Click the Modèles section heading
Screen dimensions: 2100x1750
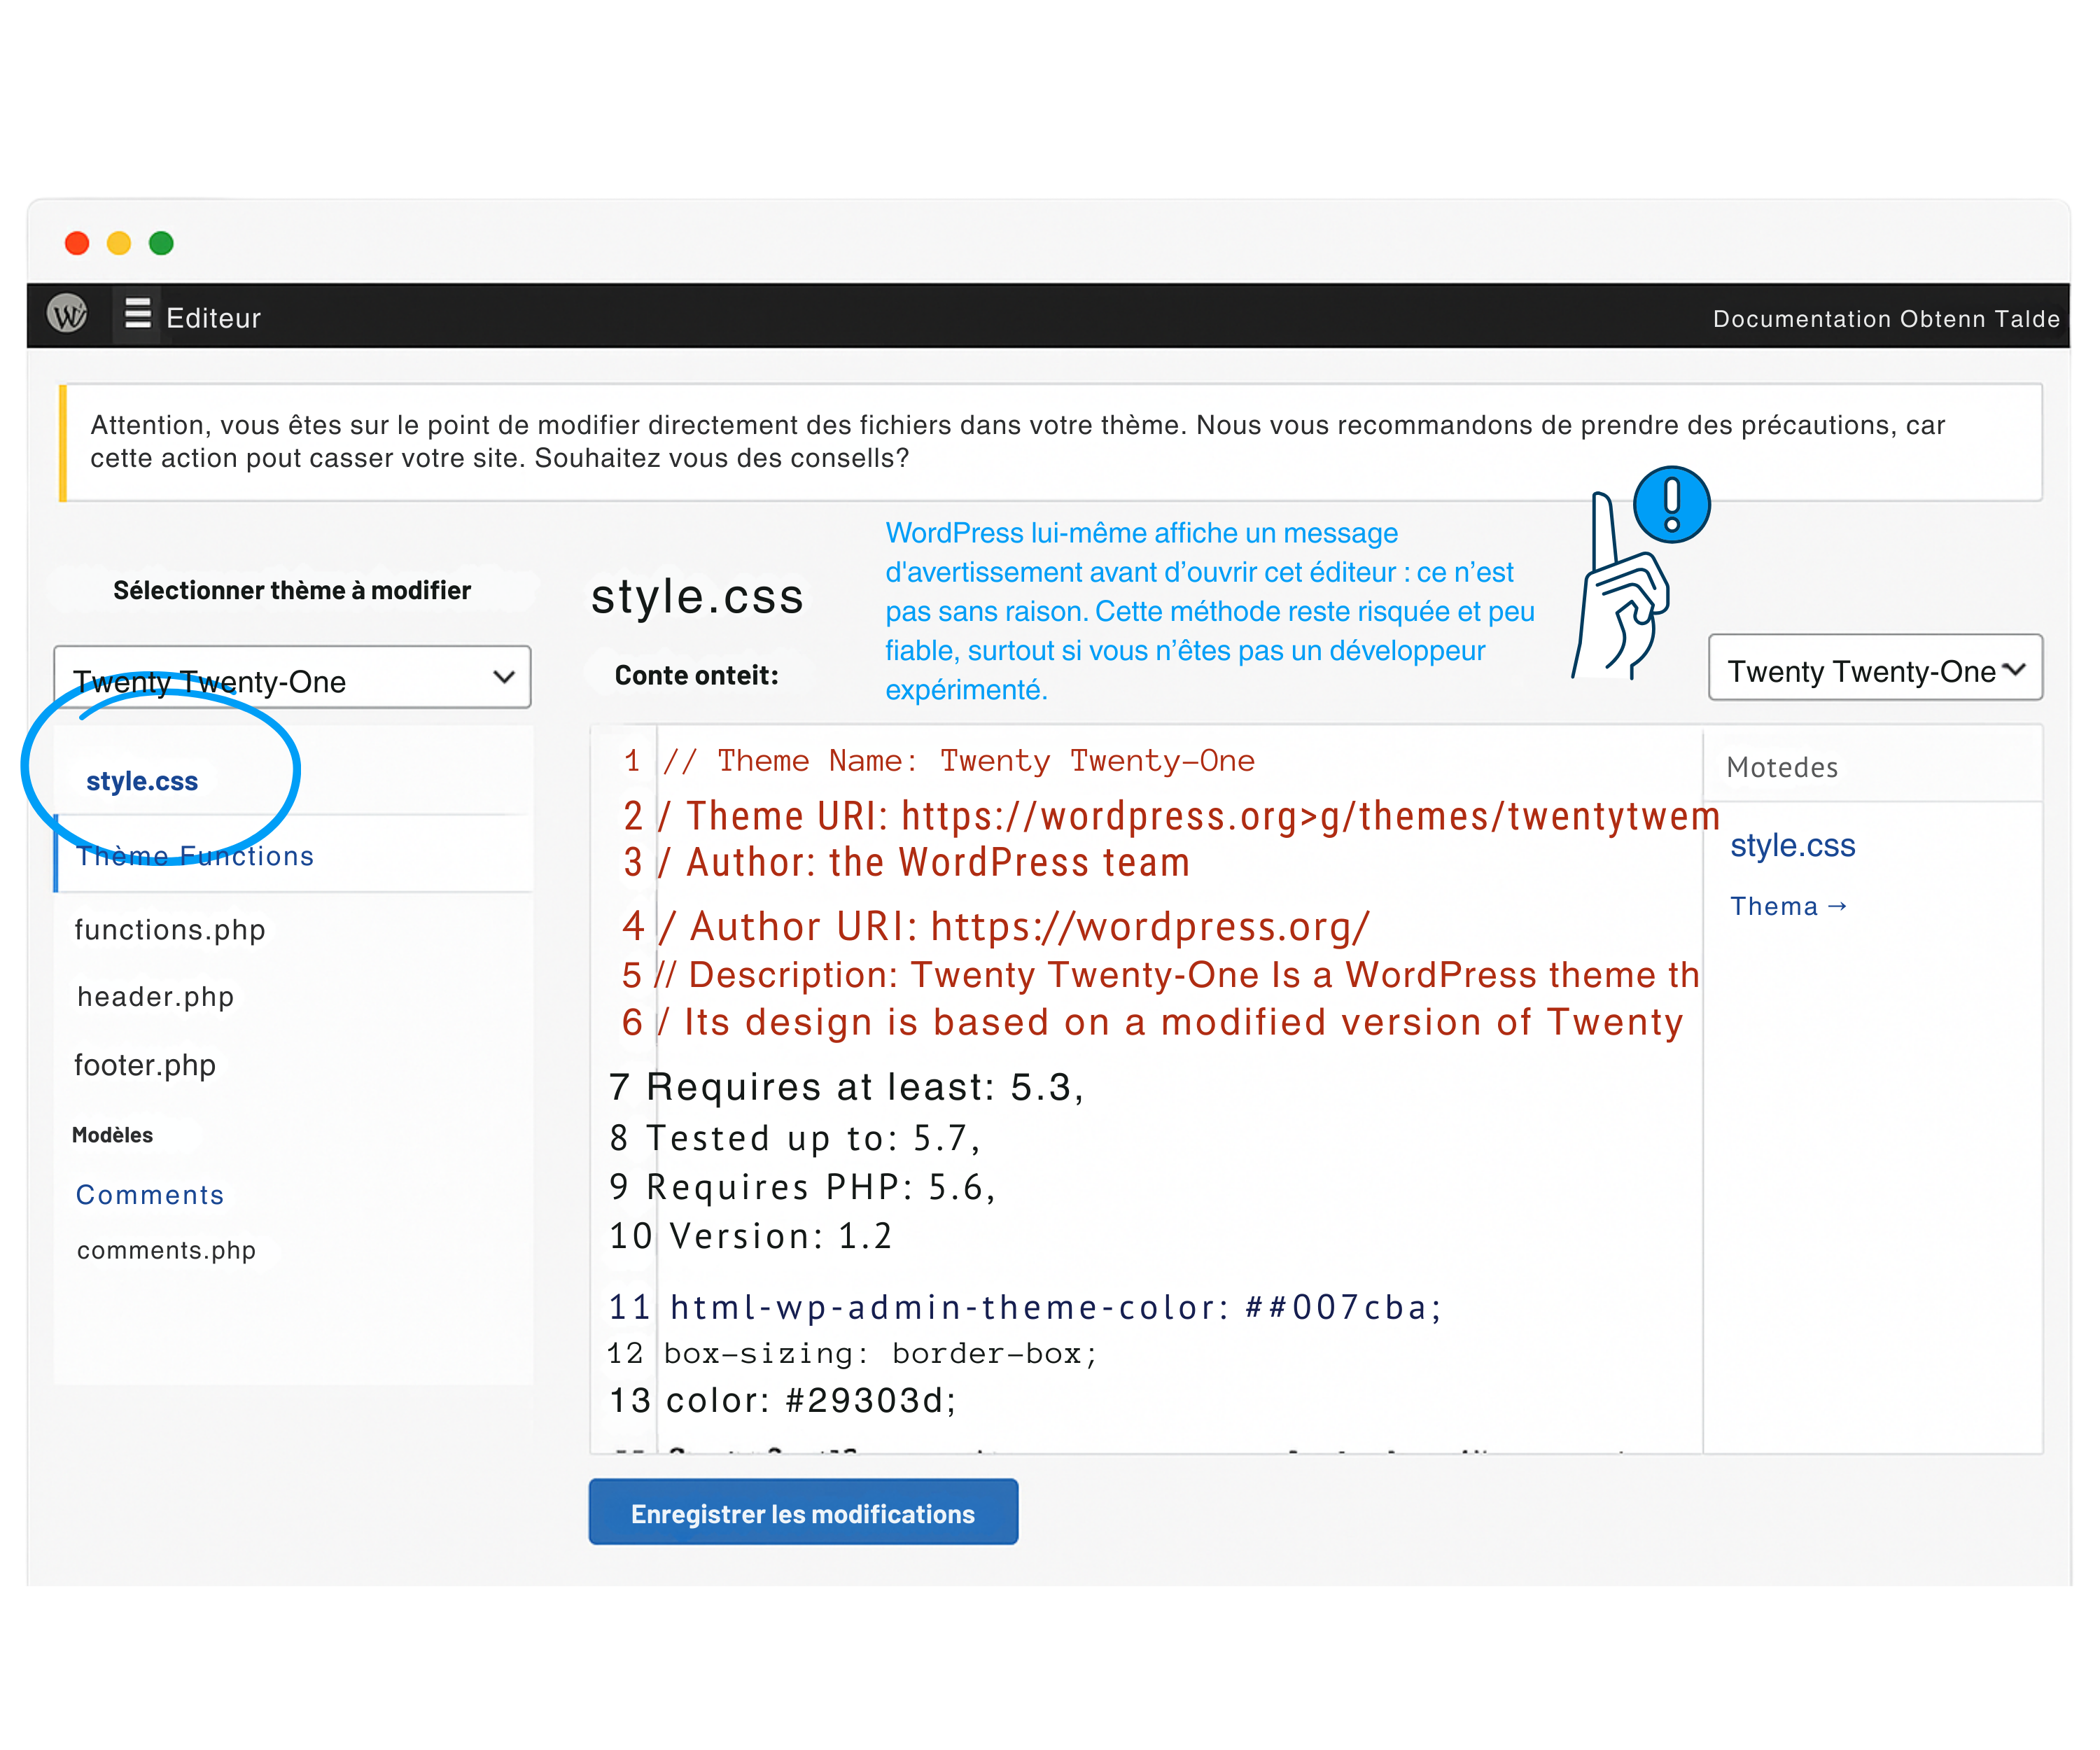point(112,1136)
